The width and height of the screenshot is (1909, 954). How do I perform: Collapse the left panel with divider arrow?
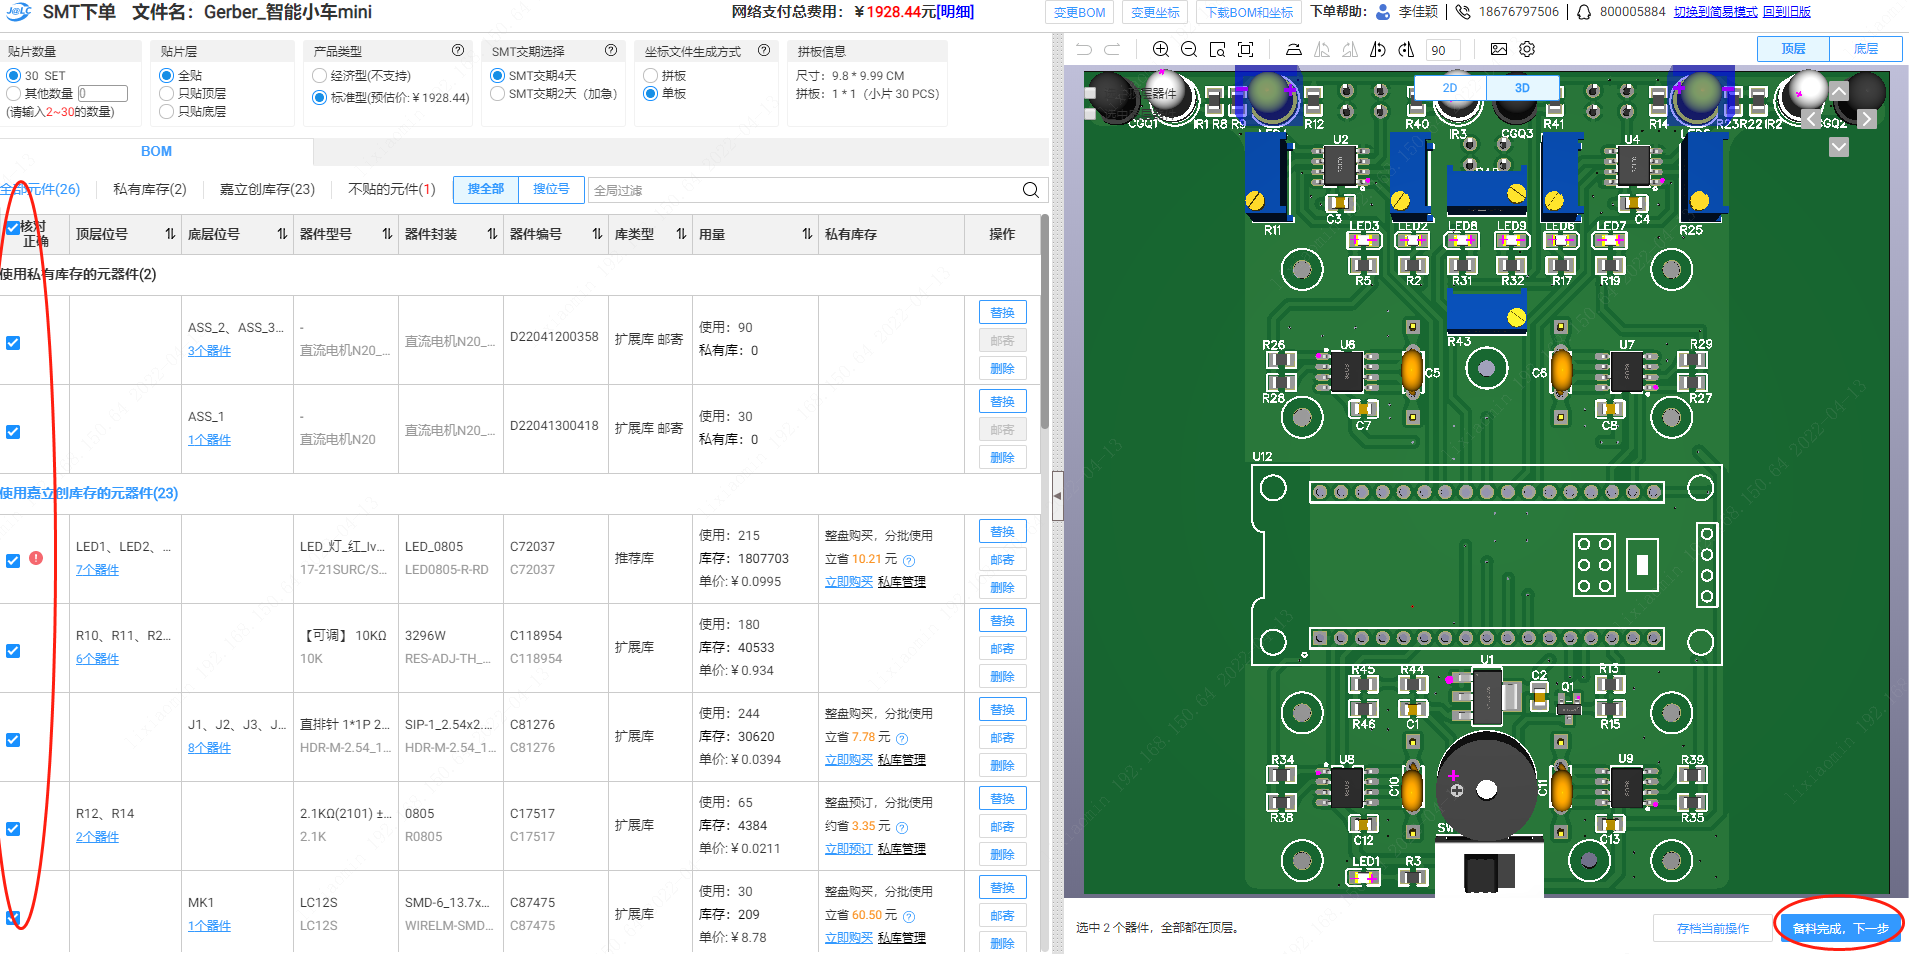pos(1057,496)
